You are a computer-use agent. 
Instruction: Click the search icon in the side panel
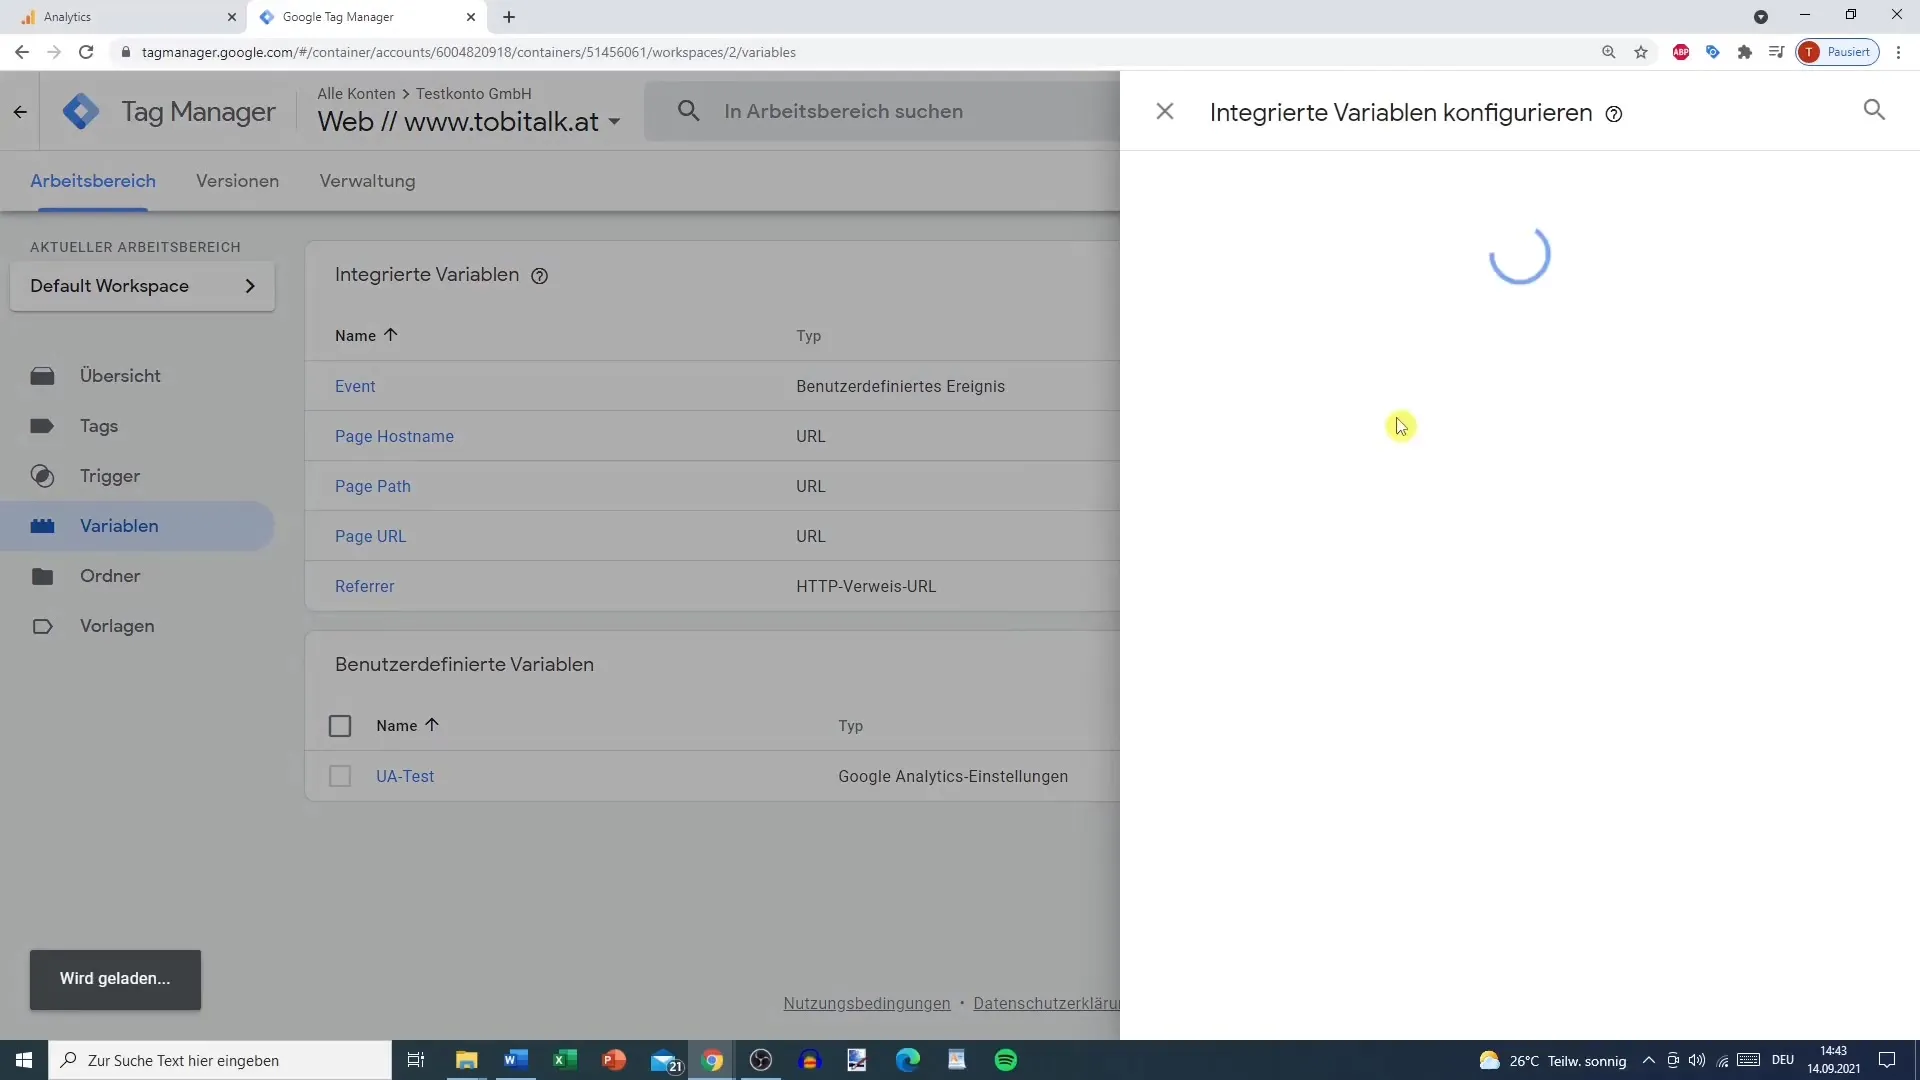1874,109
